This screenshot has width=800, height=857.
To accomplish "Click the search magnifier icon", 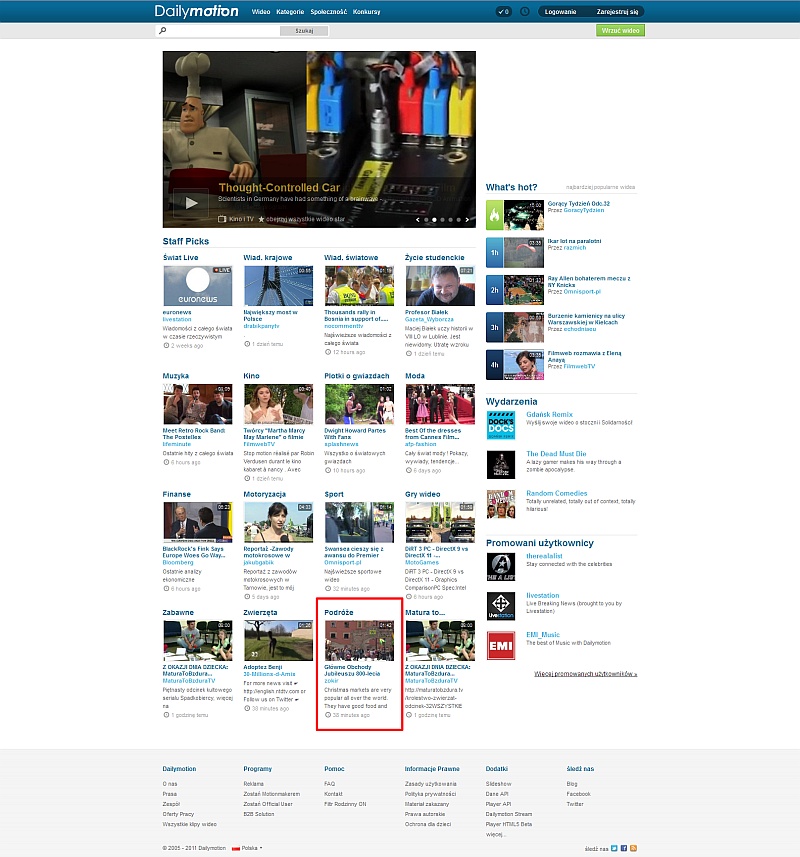I will tap(162, 31).
